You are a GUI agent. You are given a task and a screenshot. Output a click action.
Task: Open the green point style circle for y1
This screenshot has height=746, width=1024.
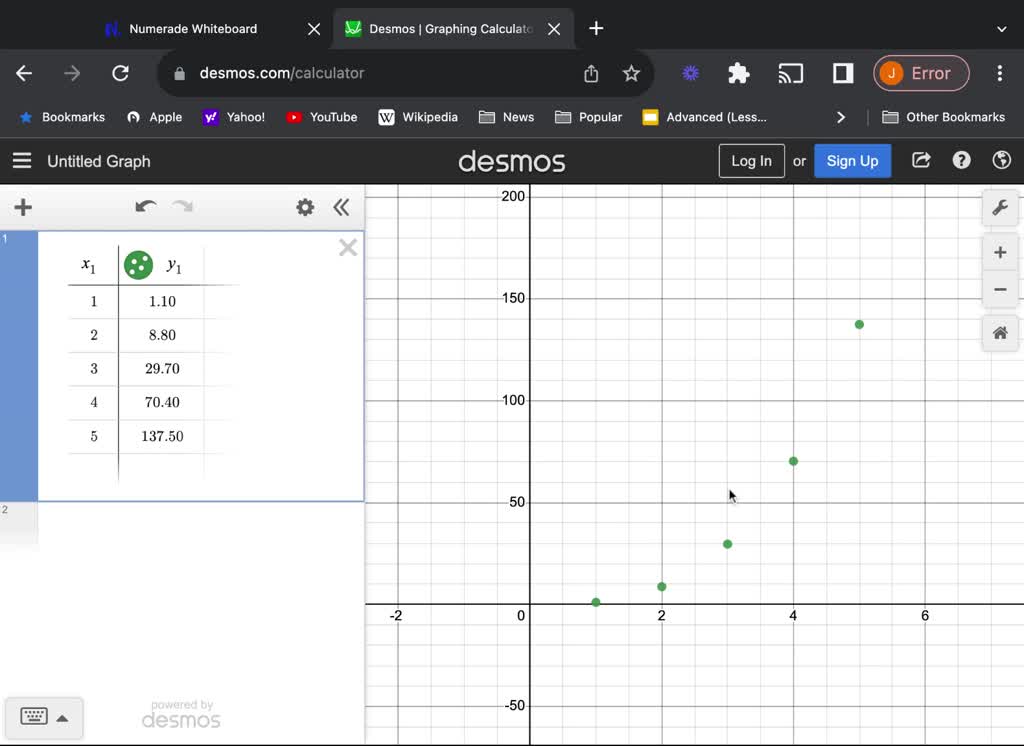[137, 264]
